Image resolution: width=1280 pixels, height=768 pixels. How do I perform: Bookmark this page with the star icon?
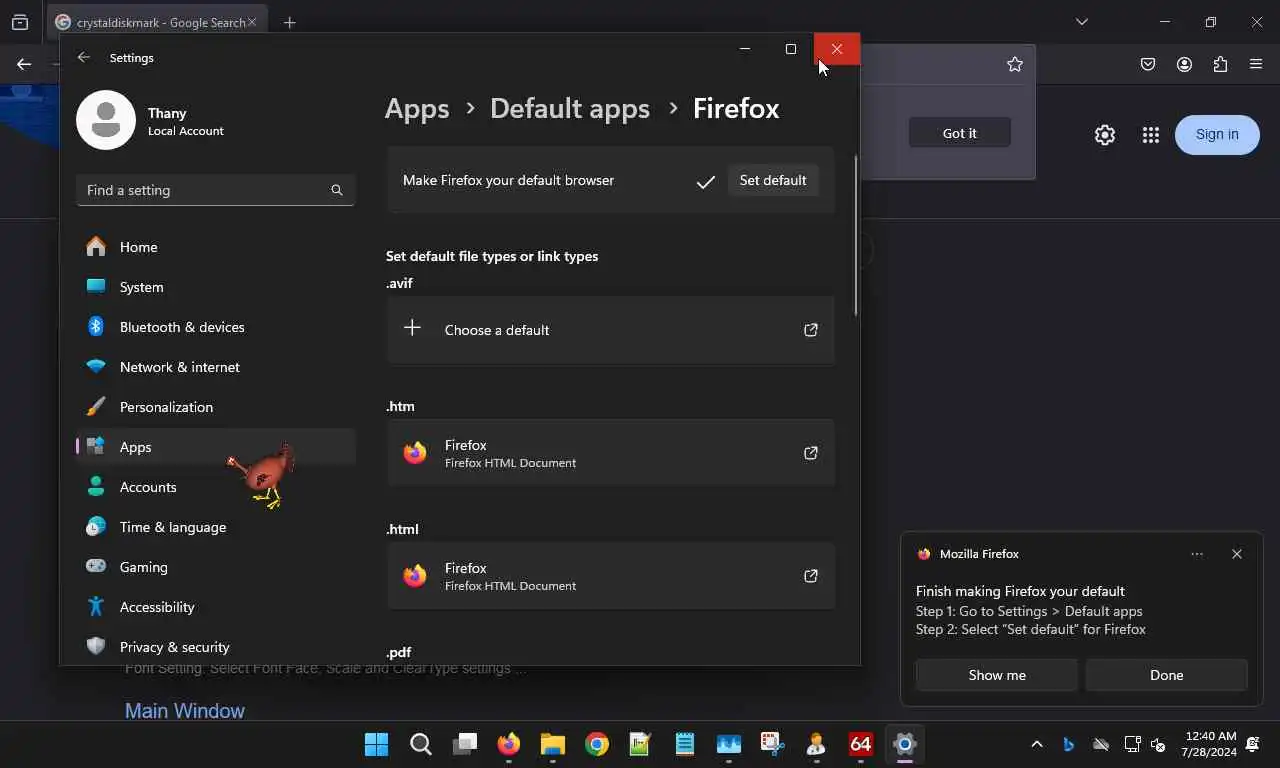(x=1015, y=64)
